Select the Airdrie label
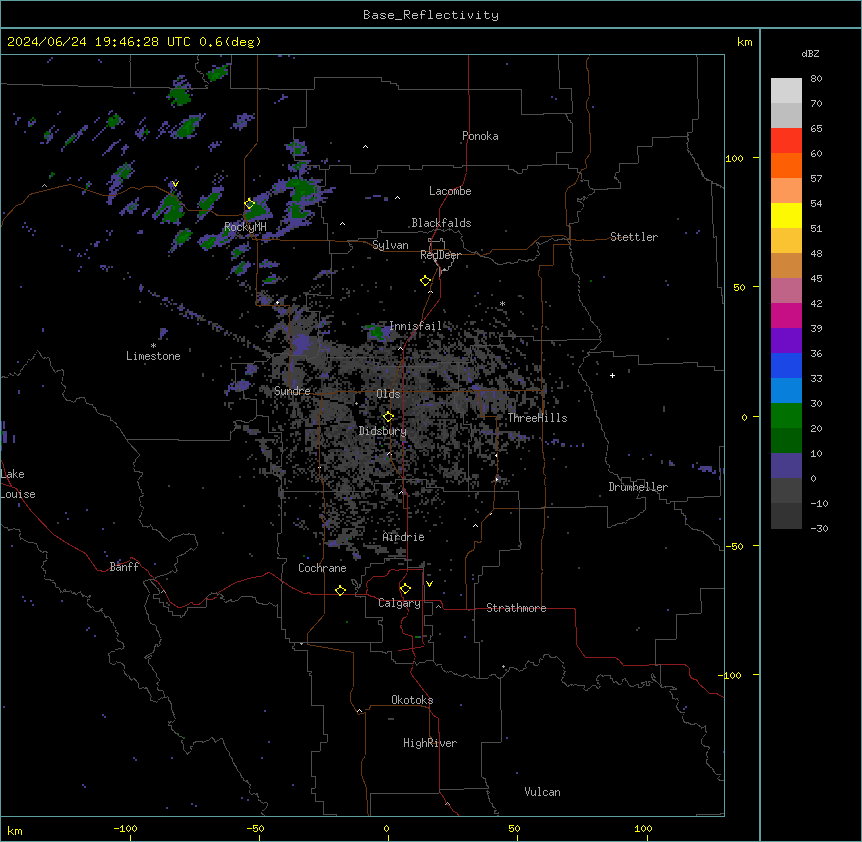This screenshot has height=842, width=862. coord(404,537)
